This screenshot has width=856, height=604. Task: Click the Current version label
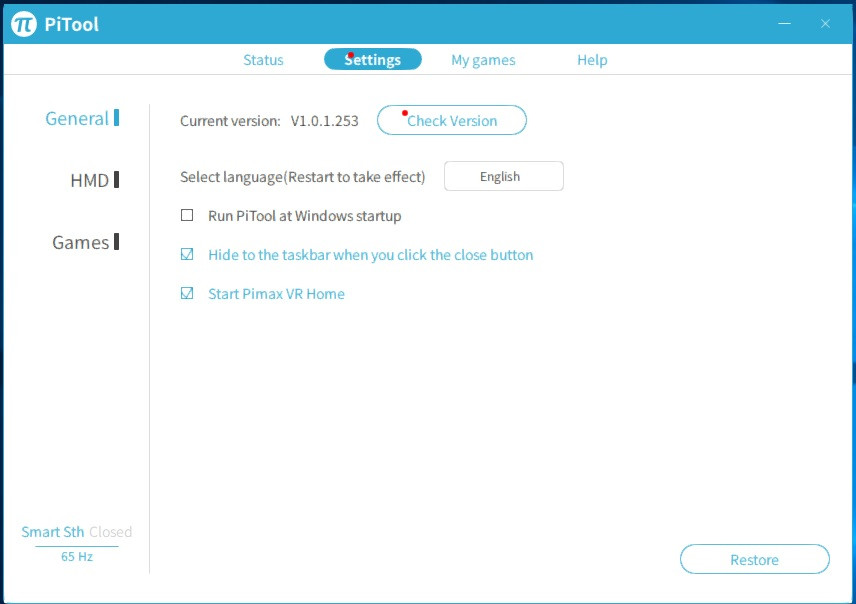click(x=230, y=121)
